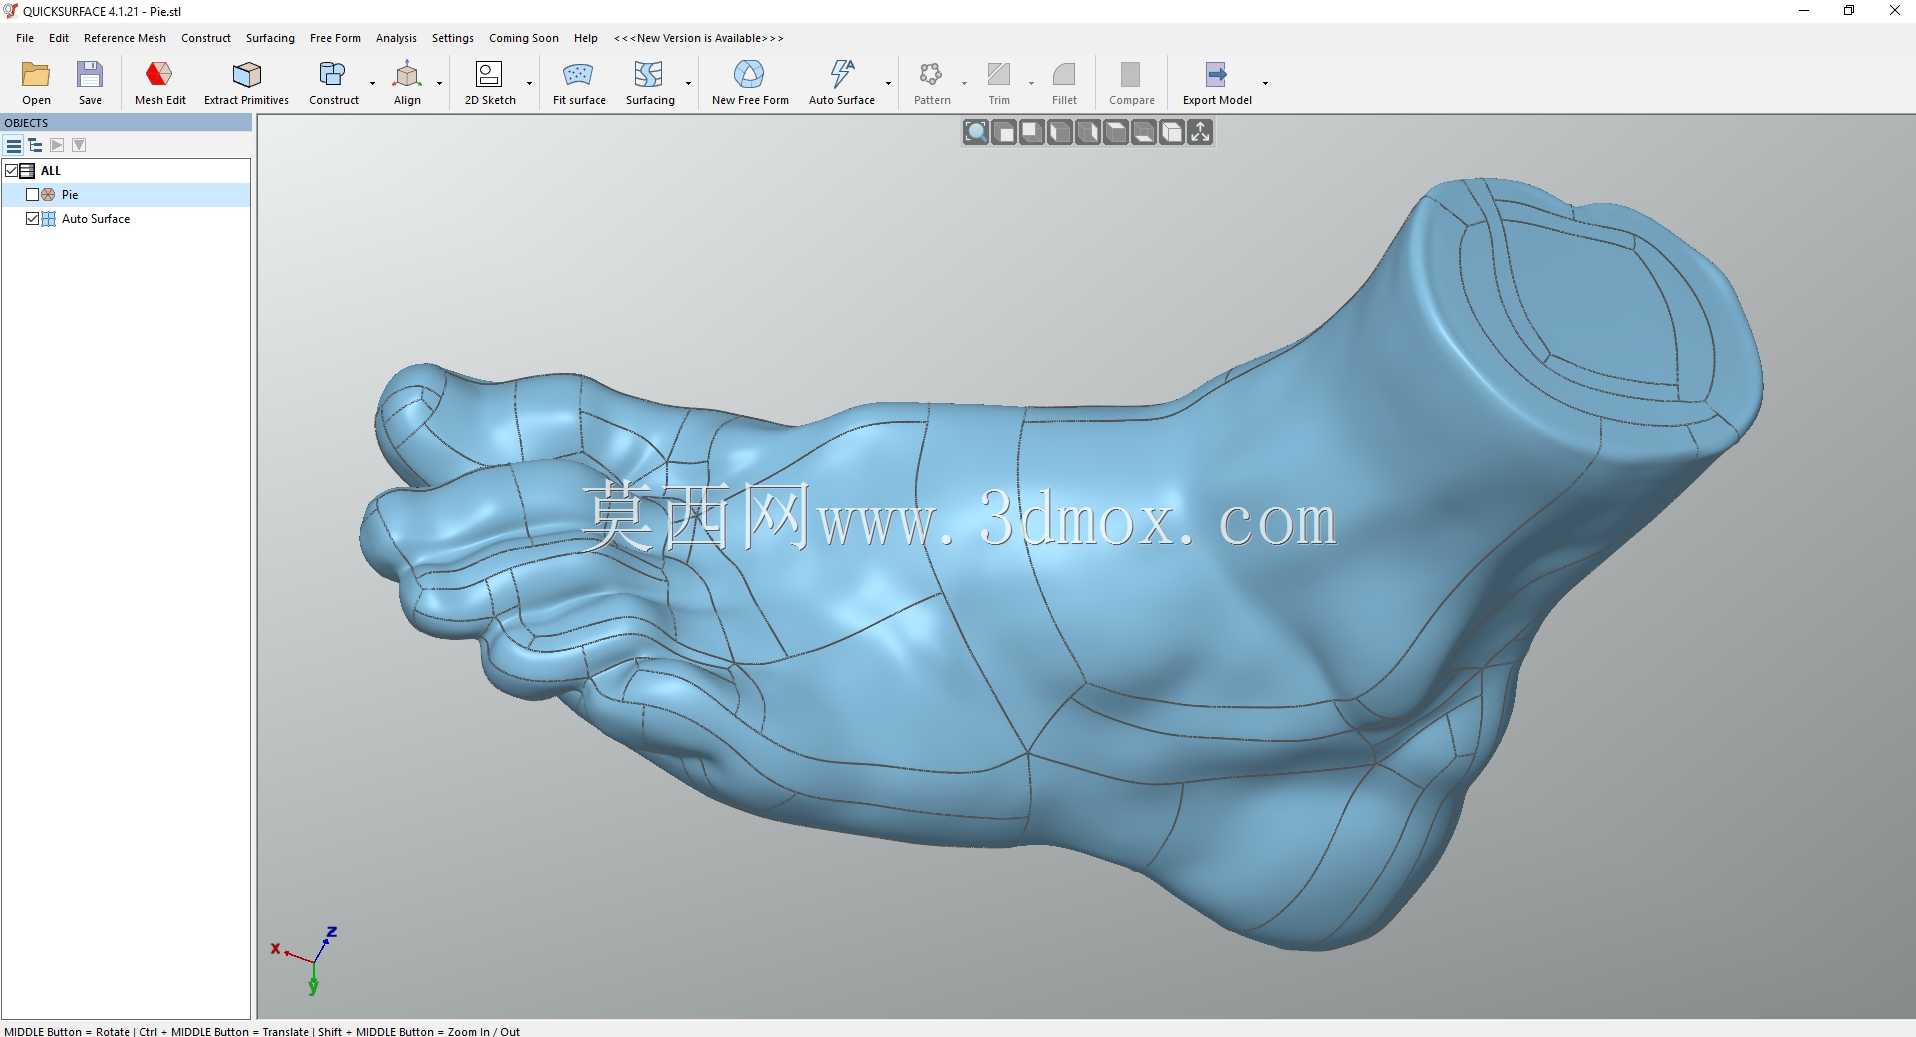Open the Construct dropdown arrow
Image resolution: width=1916 pixels, height=1037 pixels.
click(x=372, y=84)
